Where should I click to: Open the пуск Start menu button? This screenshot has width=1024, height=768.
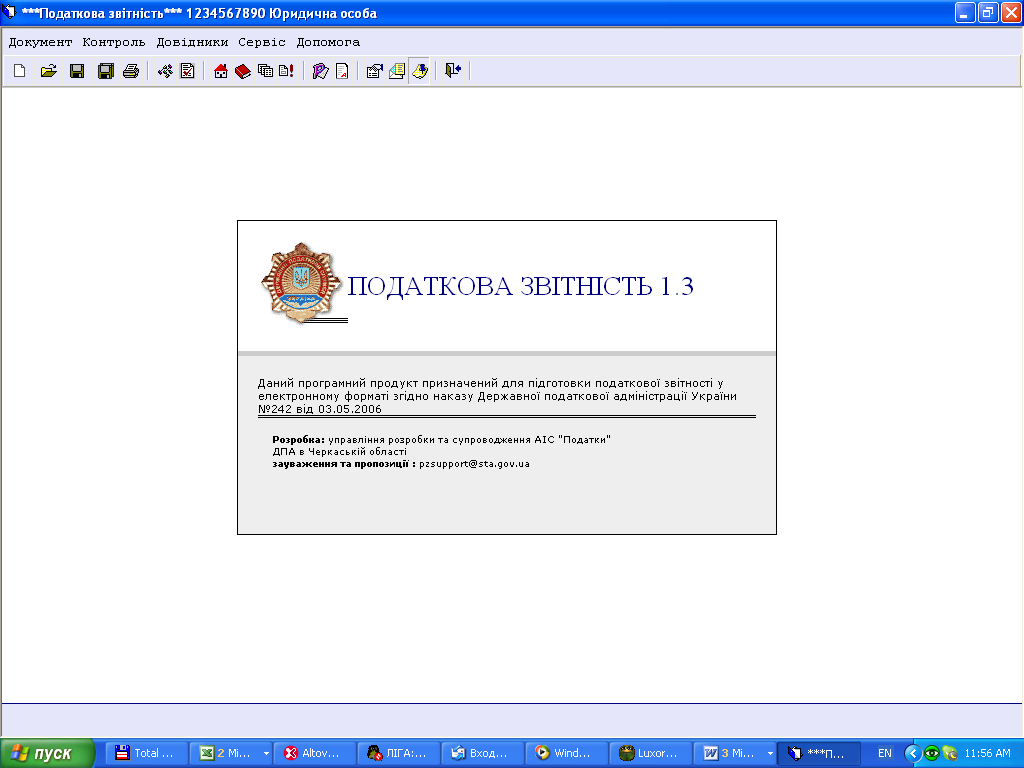click(x=48, y=753)
